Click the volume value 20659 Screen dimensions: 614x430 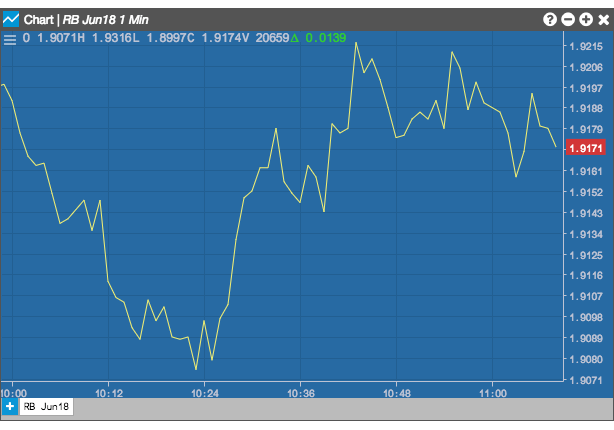click(x=273, y=38)
